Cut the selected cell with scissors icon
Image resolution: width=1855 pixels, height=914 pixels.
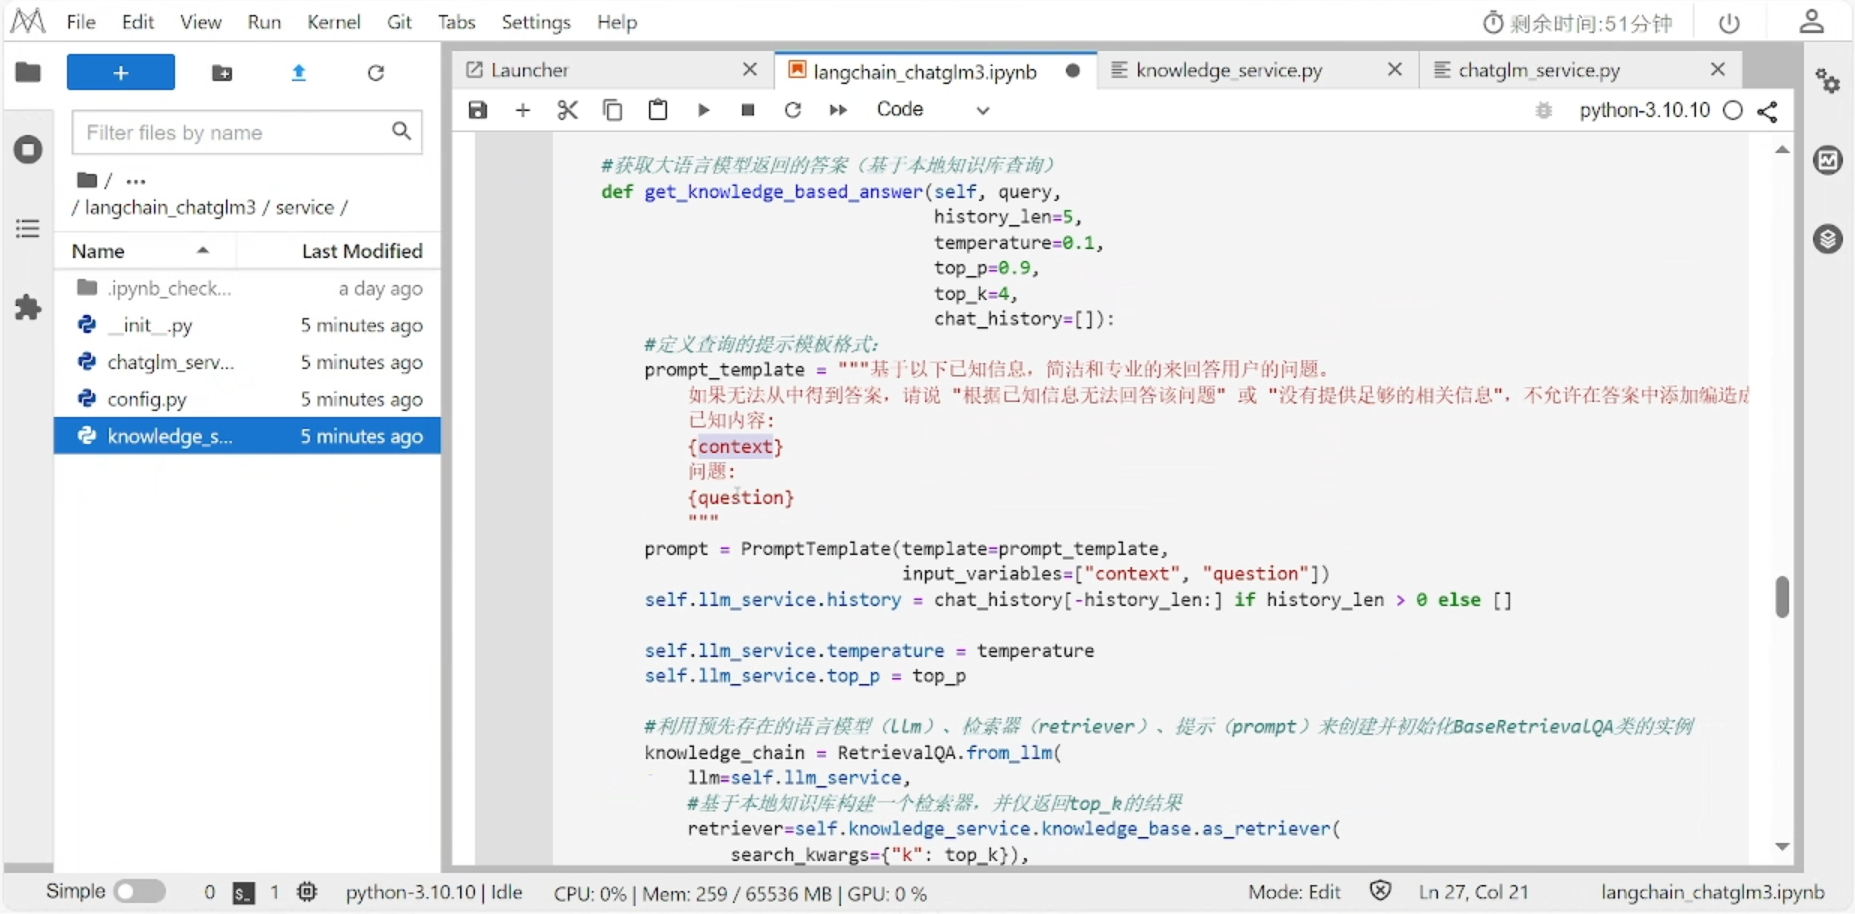coord(567,110)
